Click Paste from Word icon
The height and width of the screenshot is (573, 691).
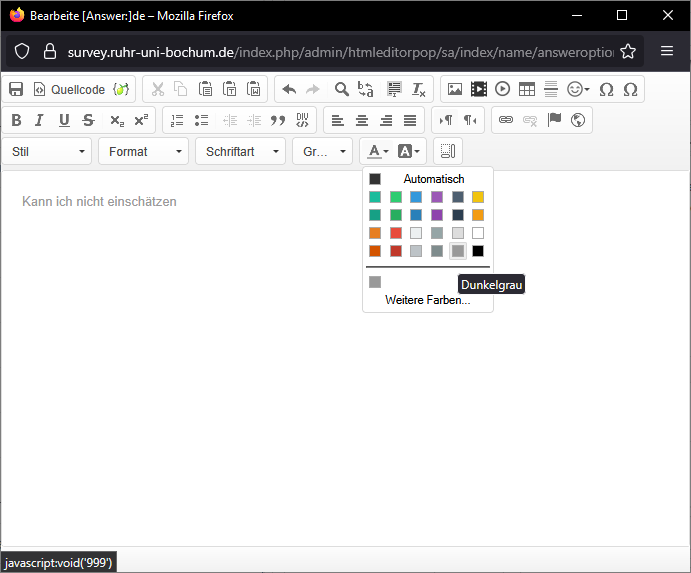[x=253, y=89]
